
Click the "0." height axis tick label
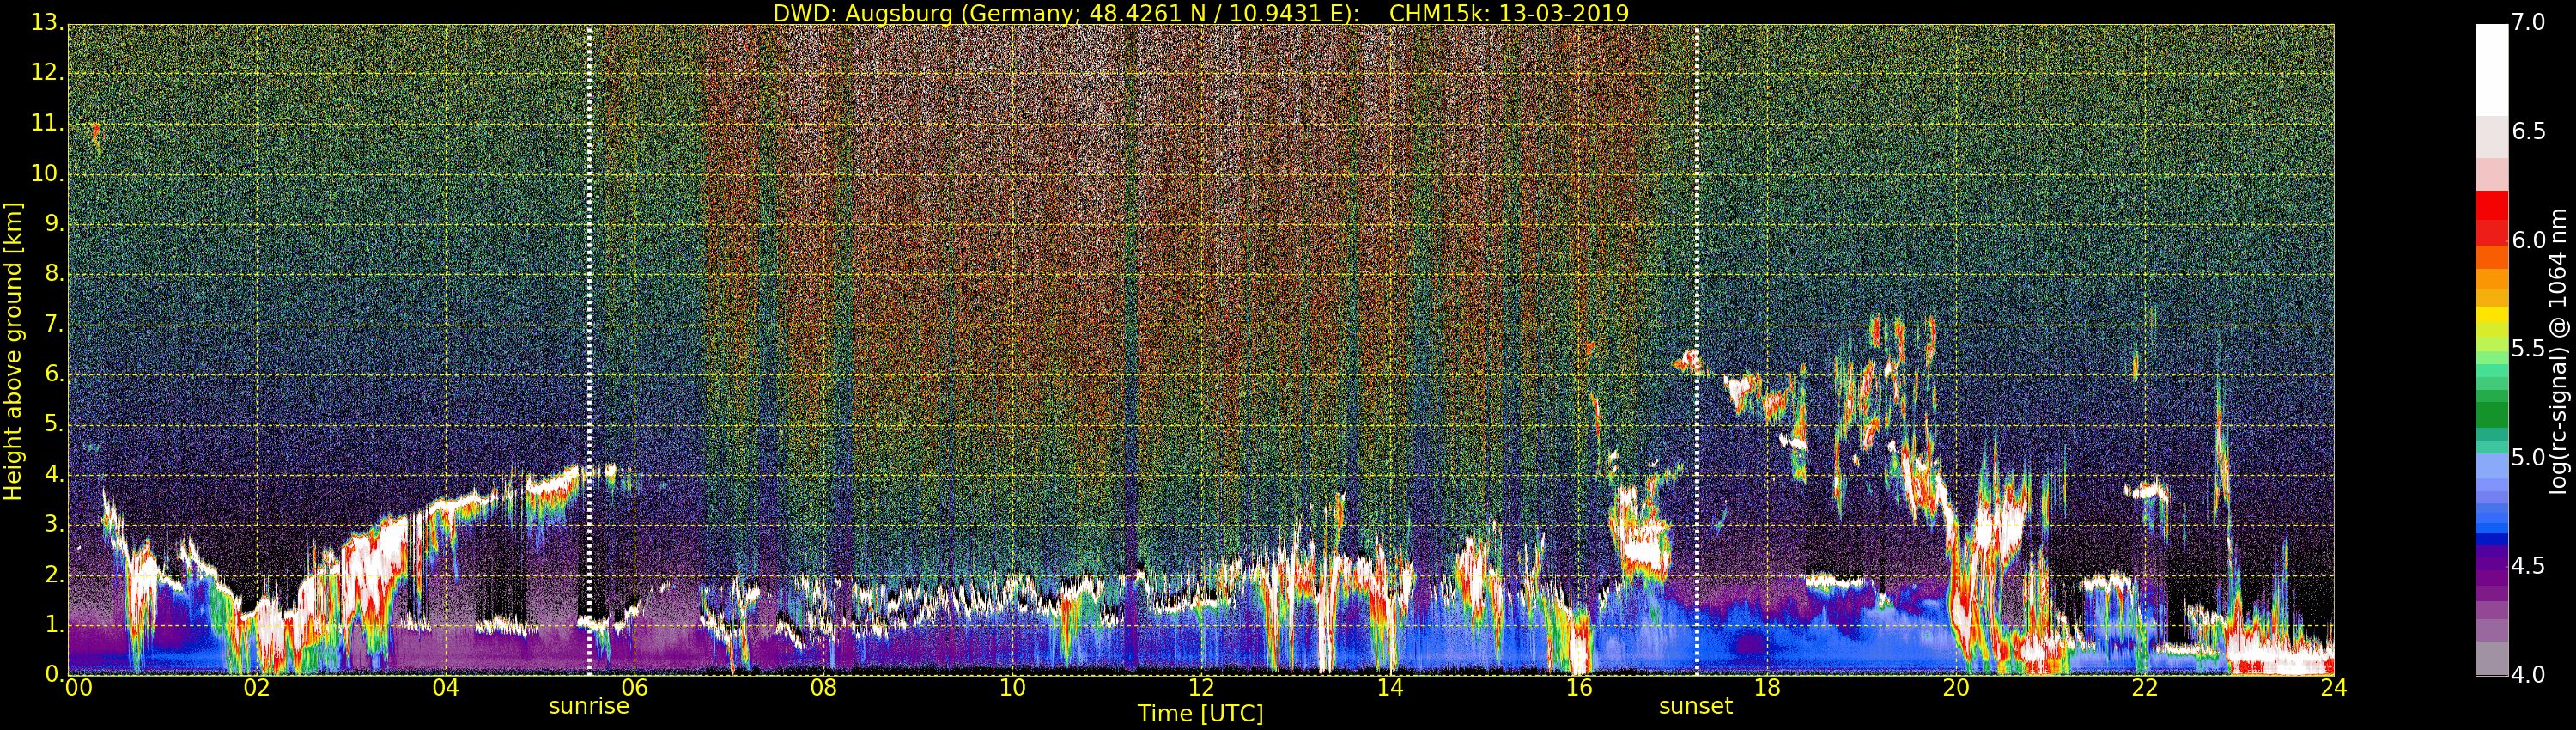(55, 675)
